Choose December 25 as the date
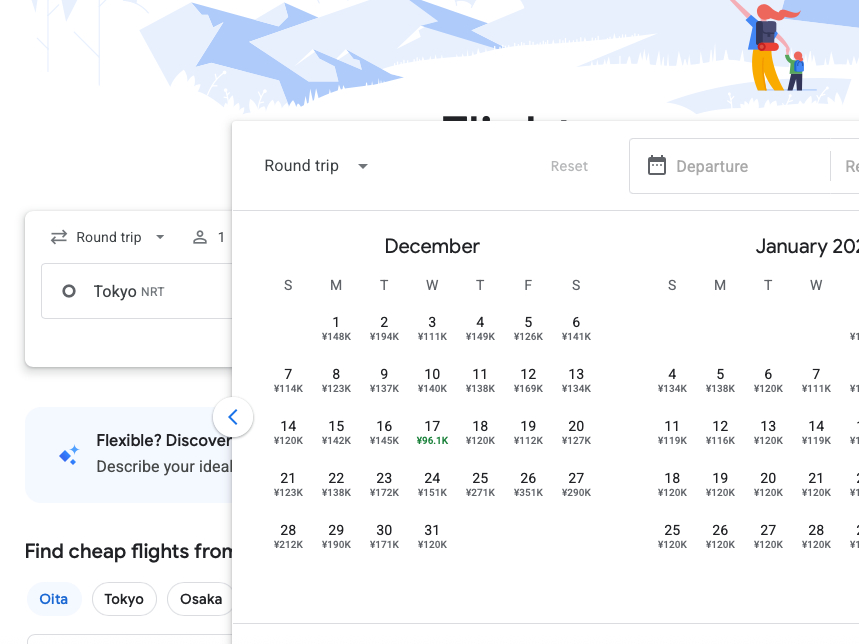Image resolution: width=859 pixels, height=644 pixels. click(x=480, y=484)
